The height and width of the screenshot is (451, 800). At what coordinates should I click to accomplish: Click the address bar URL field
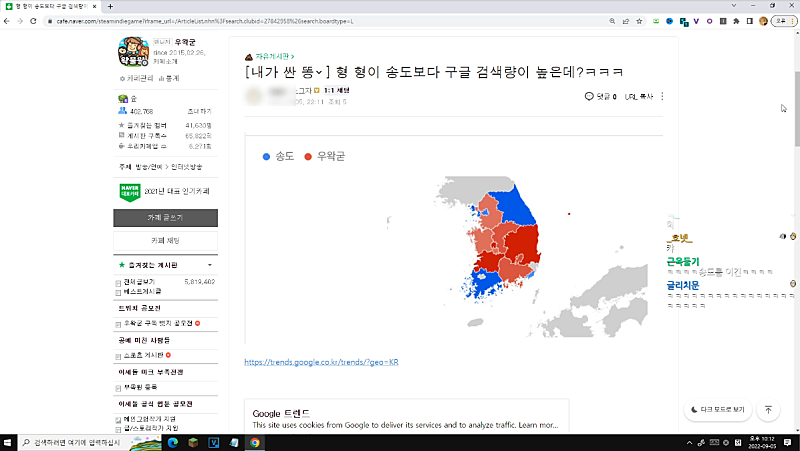click(327, 21)
